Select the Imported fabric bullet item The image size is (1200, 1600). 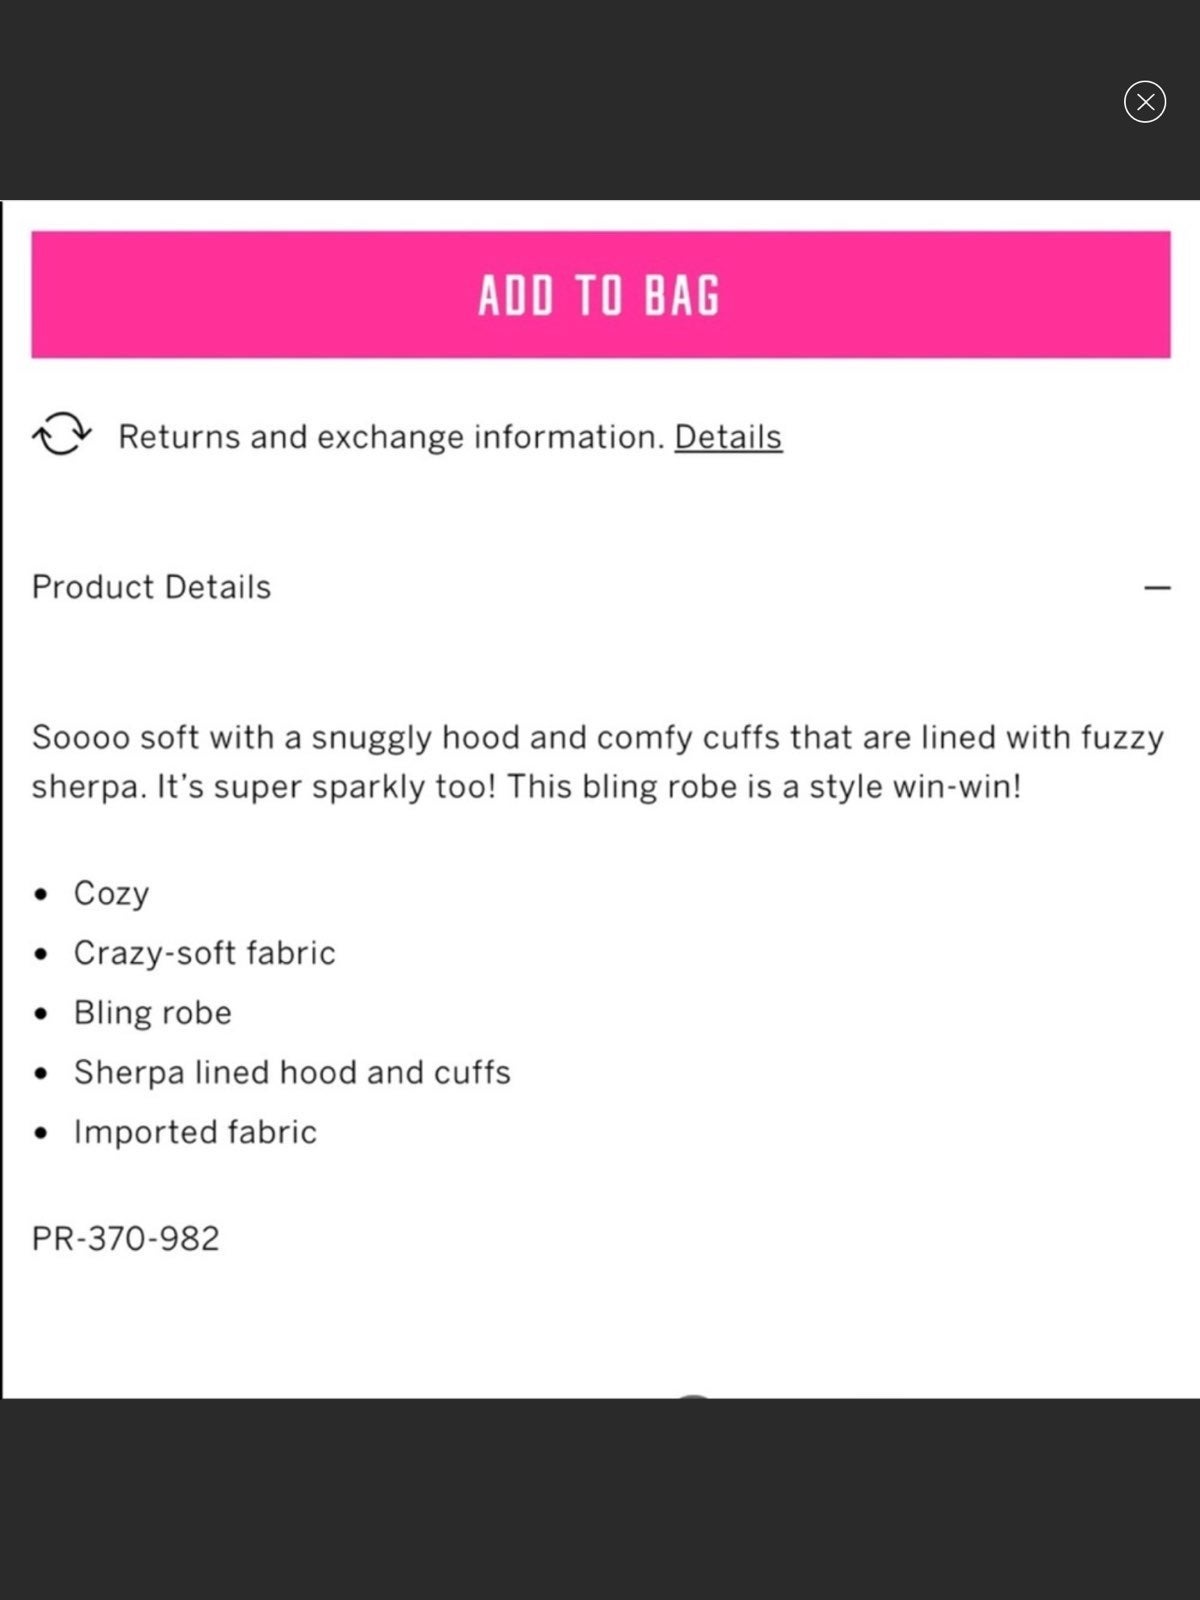click(195, 1132)
